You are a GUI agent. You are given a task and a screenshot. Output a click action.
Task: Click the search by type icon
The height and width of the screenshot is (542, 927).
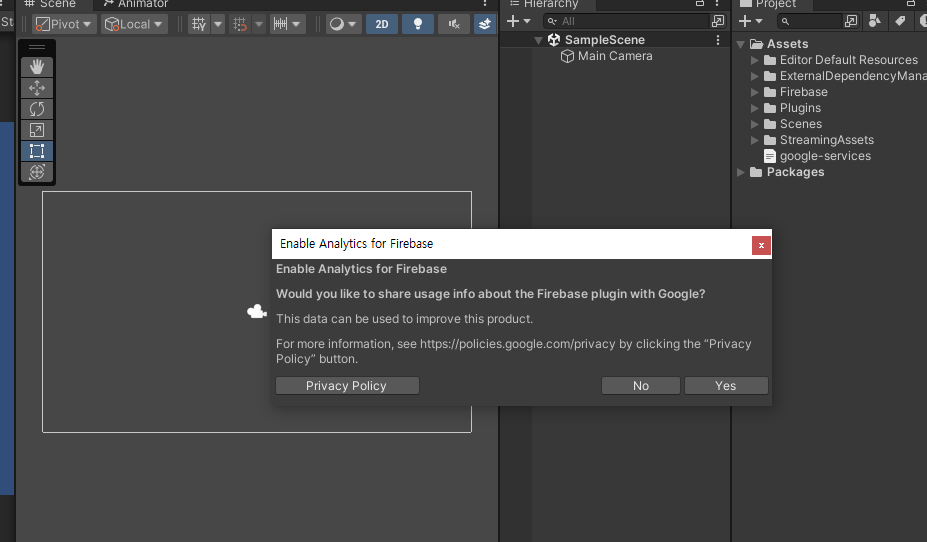875,21
